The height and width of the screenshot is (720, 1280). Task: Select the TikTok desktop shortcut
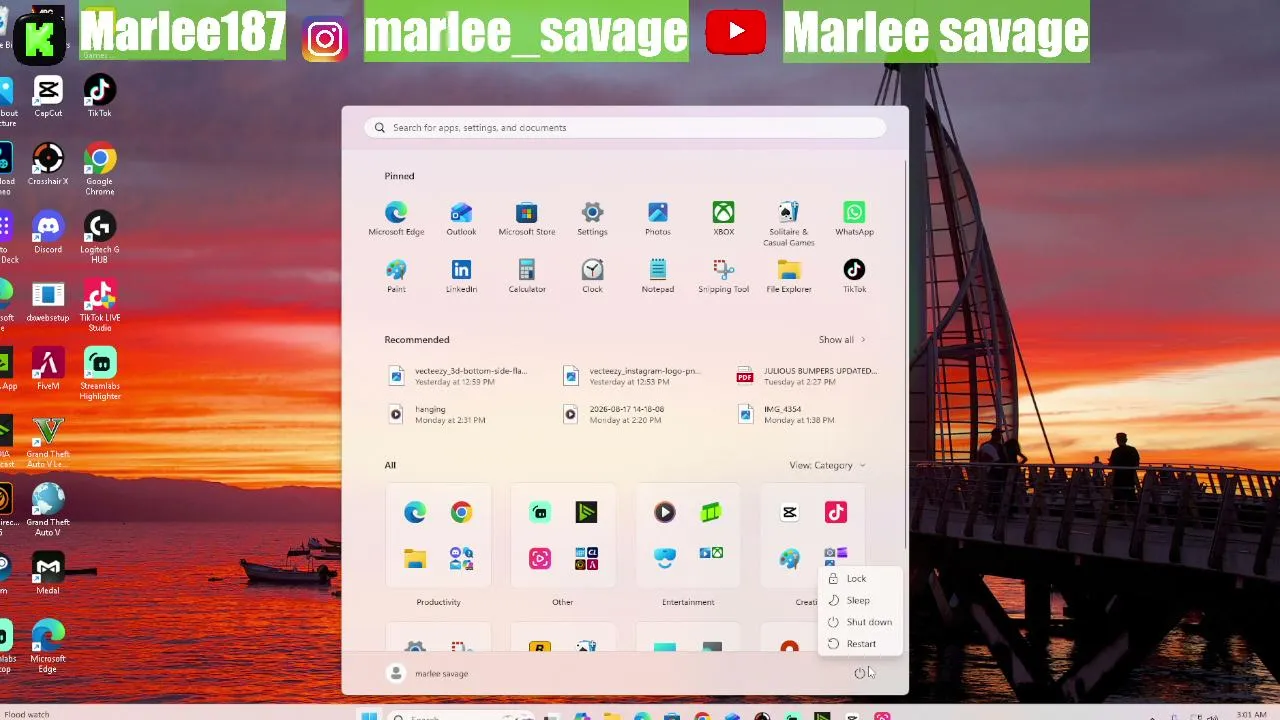coord(99,98)
